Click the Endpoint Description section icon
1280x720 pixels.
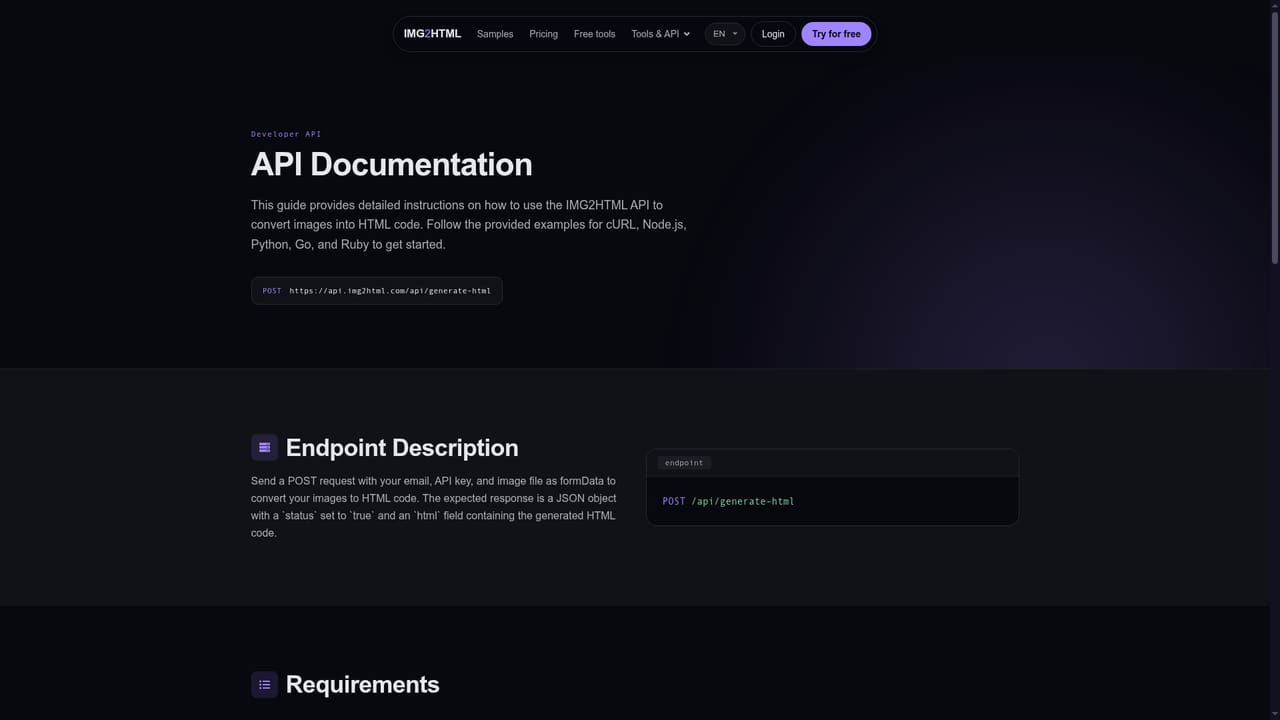[264, 447]
